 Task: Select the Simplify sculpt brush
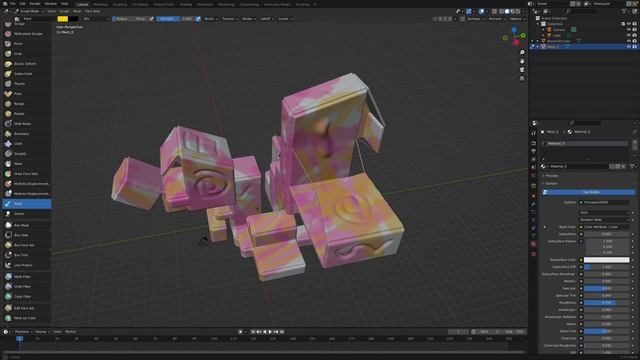[x=27, y=154]
